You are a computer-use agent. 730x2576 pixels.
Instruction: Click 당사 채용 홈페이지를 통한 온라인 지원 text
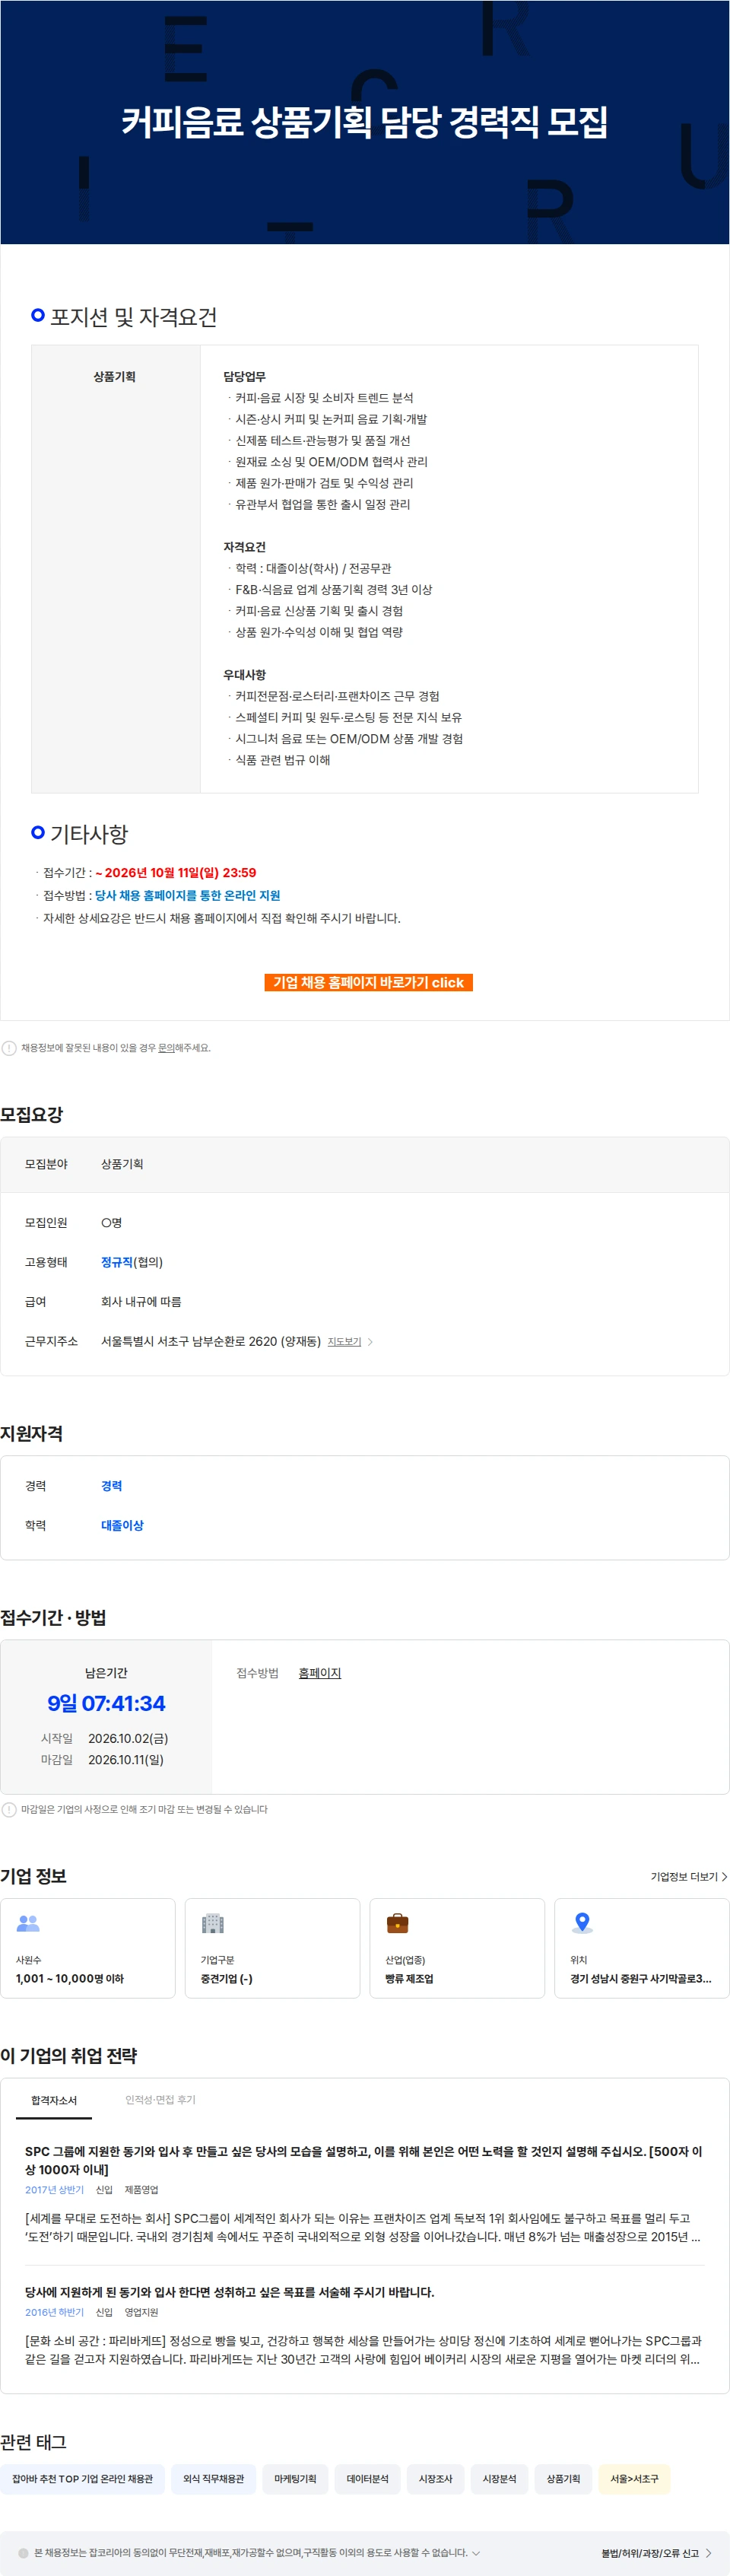187,895
